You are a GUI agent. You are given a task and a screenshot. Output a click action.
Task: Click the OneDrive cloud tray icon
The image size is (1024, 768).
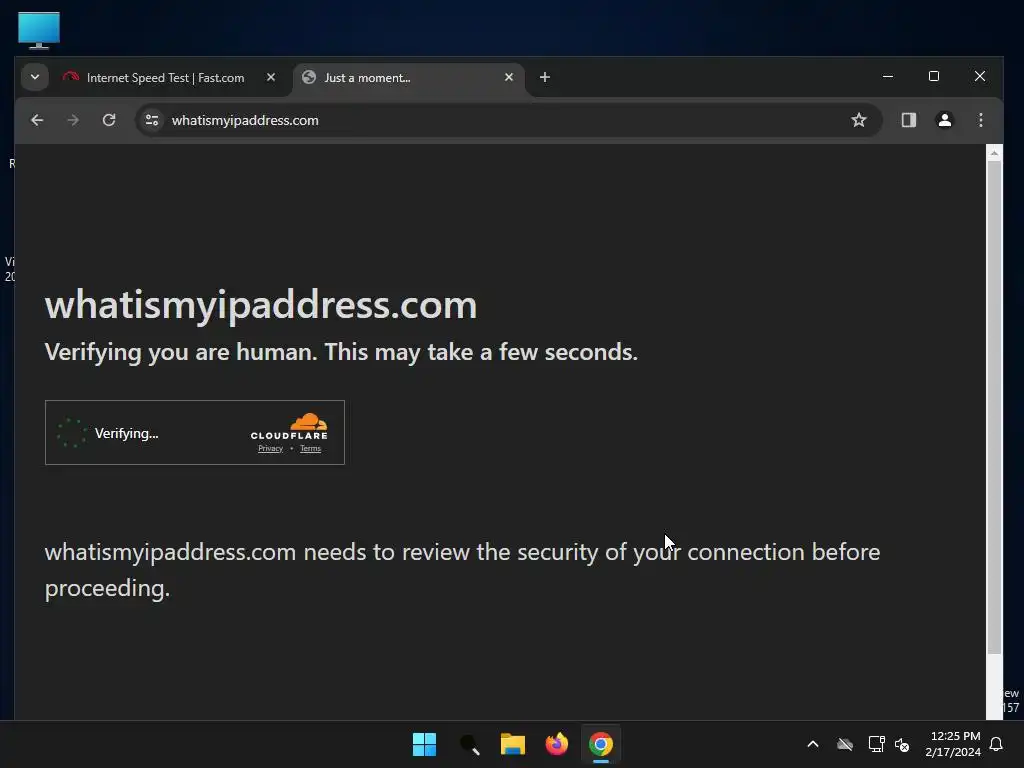tap(845, 744)
